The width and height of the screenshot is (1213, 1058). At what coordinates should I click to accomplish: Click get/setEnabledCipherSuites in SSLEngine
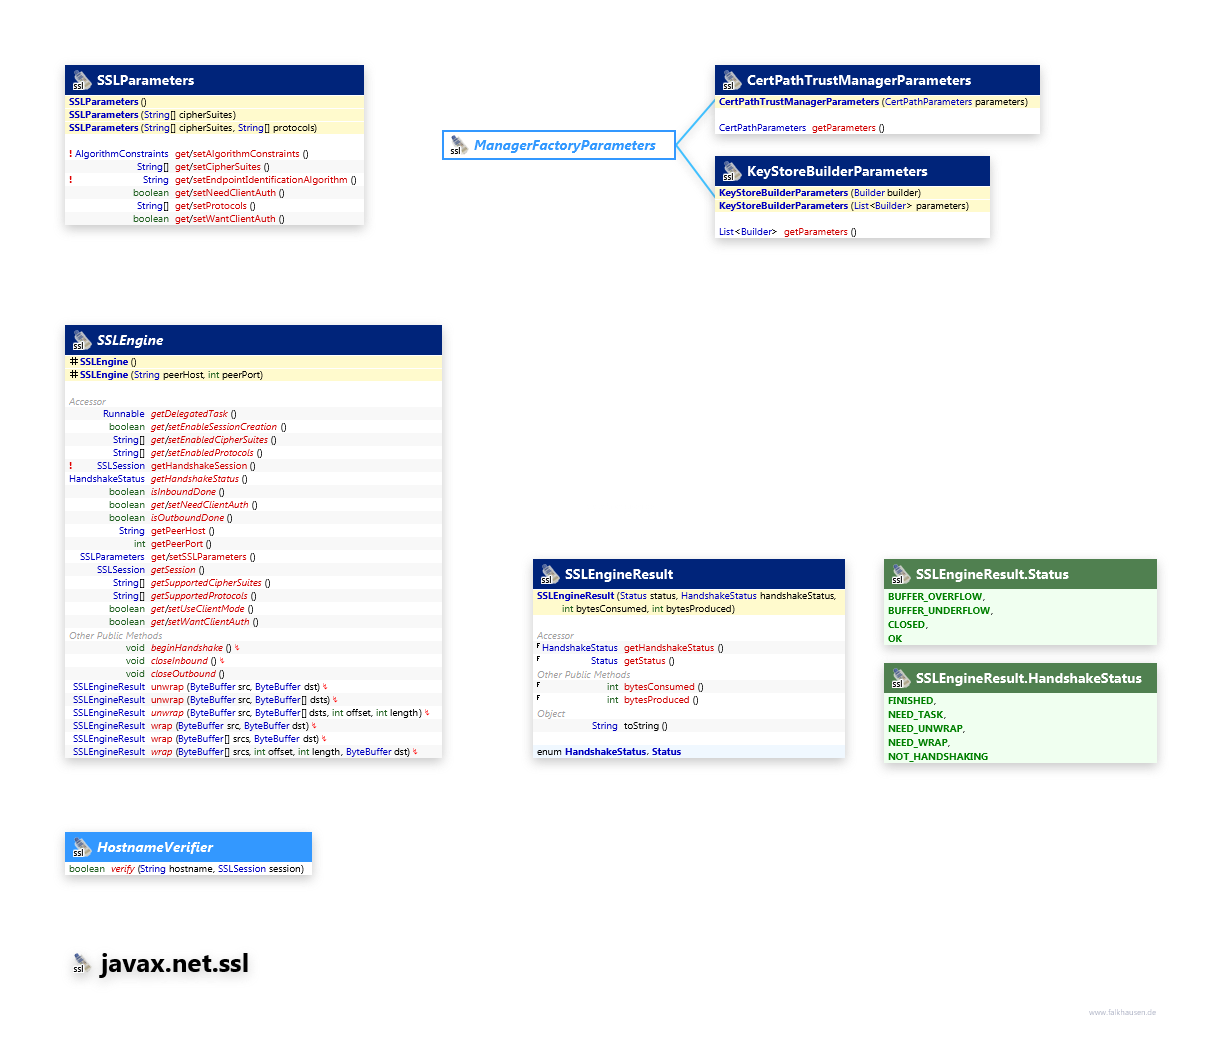click(210, 440)
